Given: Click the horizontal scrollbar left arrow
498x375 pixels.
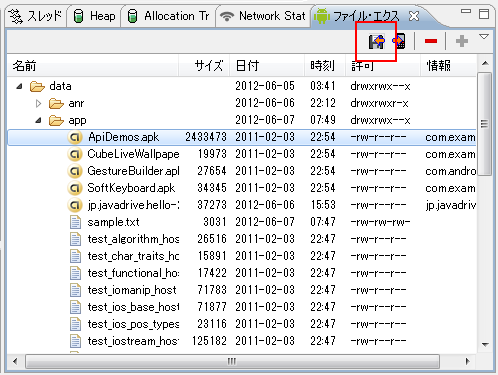Looking at the screenshot, I should (x=15, y=361).
